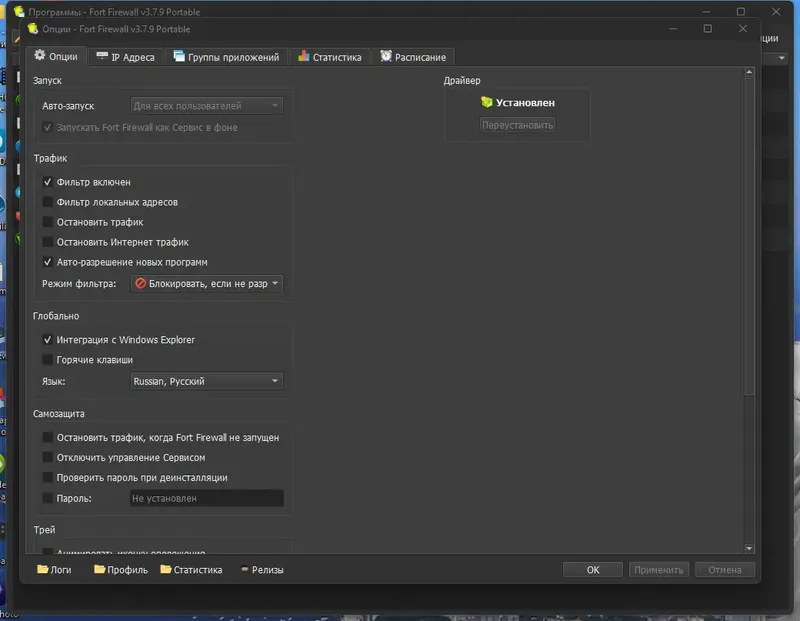Viewport: 800px width, 621px height.
Task: Open the Логи folder icon
Action: pos(43,569)
